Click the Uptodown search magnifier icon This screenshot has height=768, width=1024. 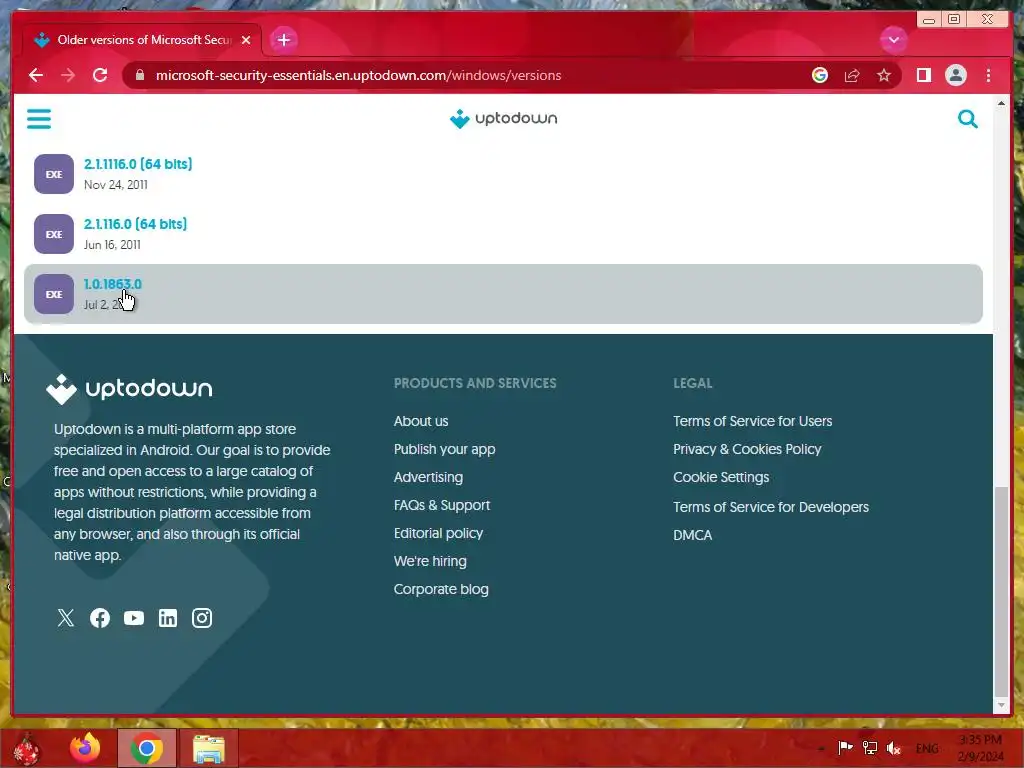[x=967, y=119]
